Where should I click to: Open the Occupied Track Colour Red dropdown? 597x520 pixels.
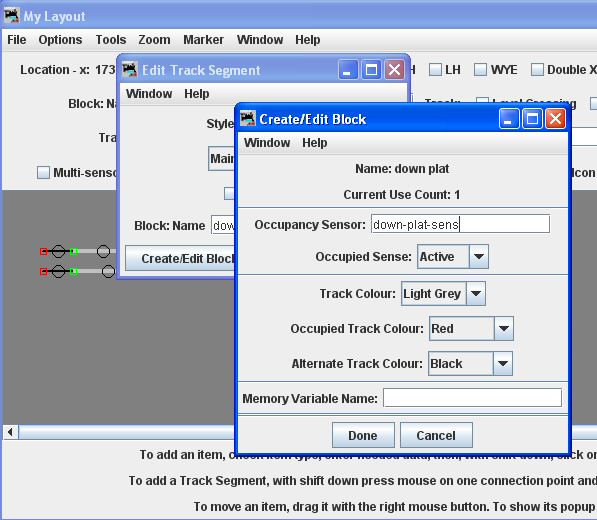pos(471,328)
